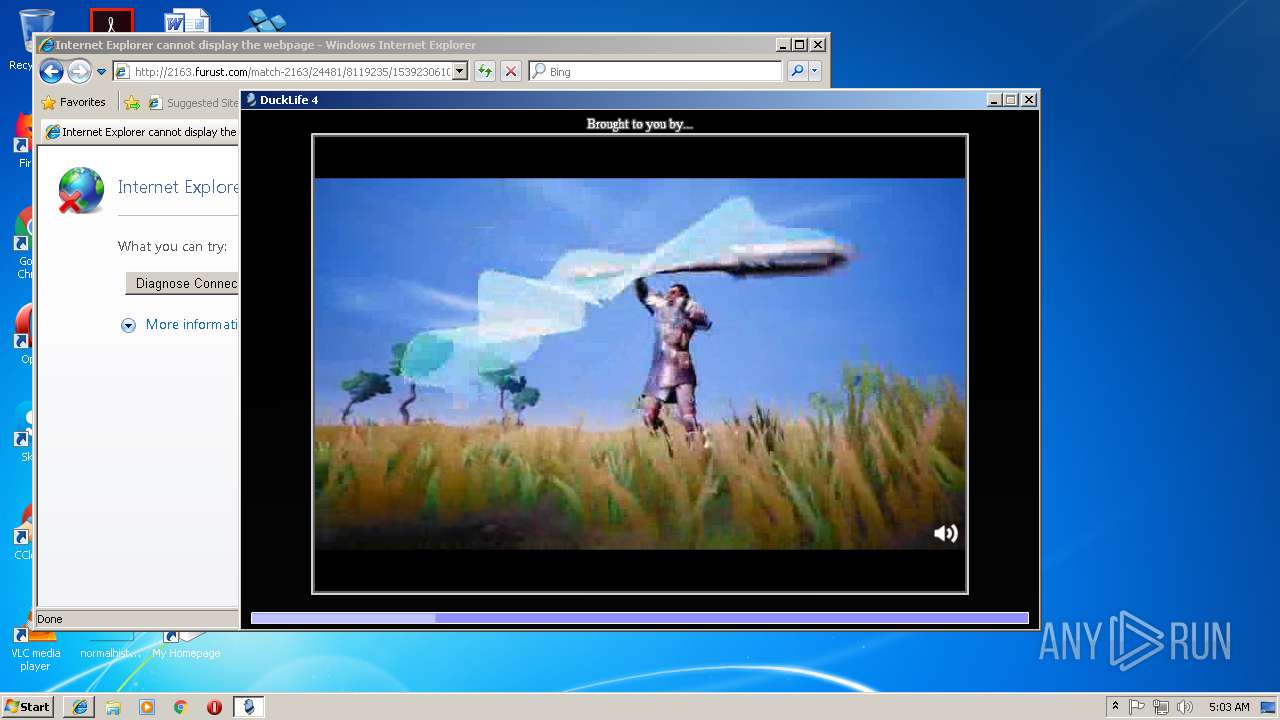Click the 'Done' status bar text
Screen dimensions: 1280x720
click(x=50, y=619)
